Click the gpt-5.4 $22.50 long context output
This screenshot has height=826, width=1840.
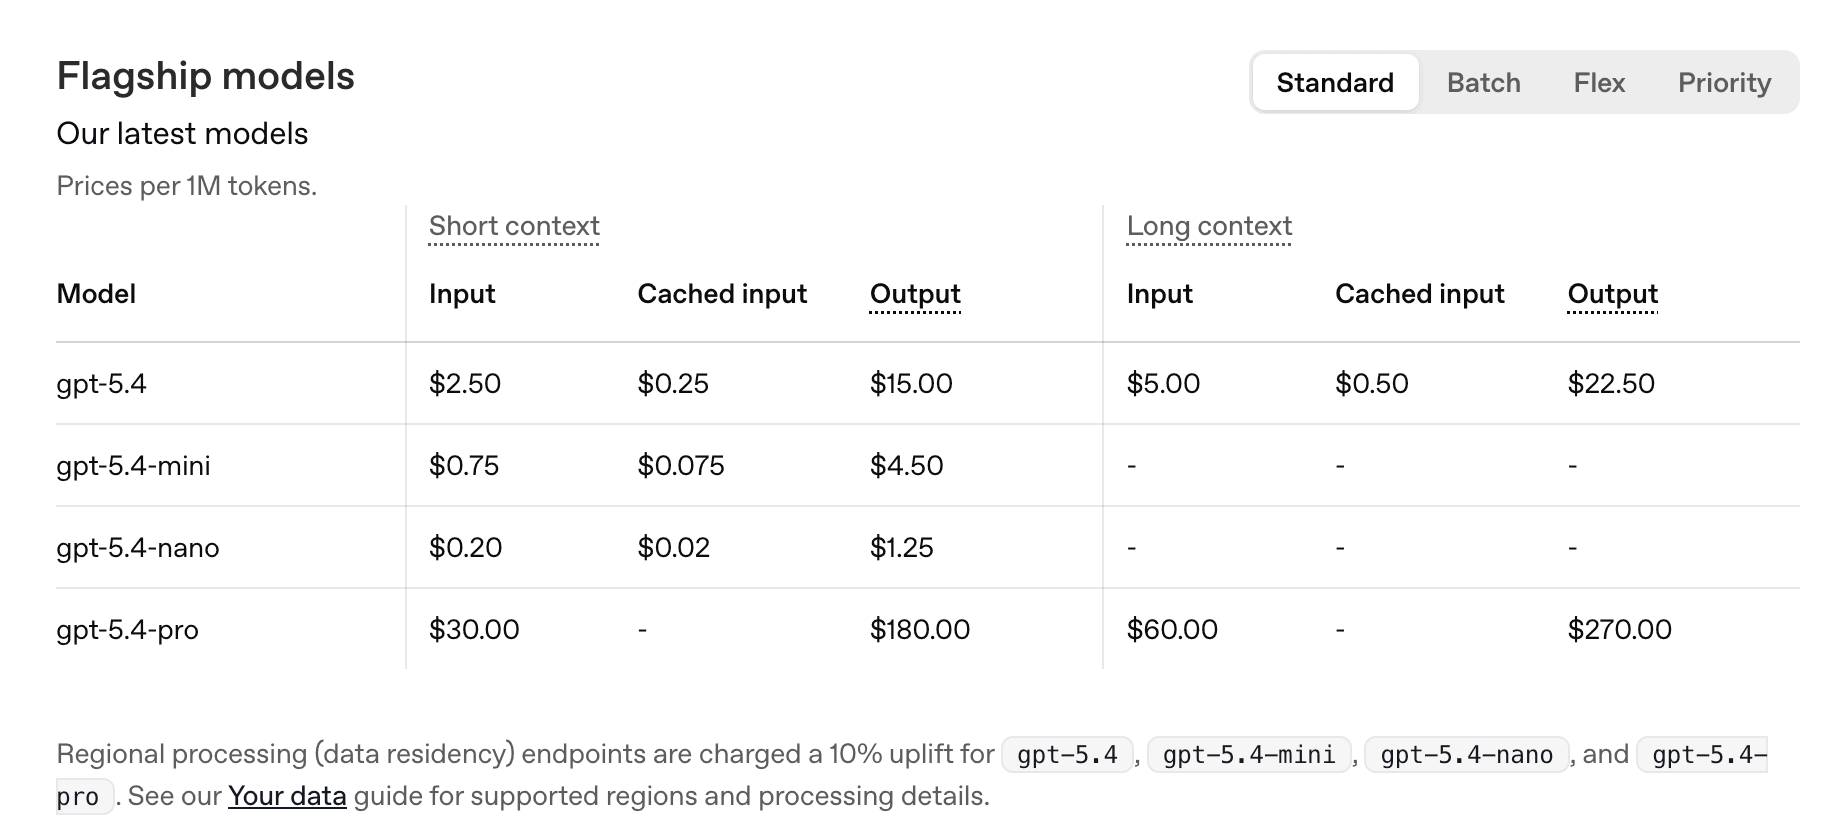pyautogui.click(x=1611, y=384)
